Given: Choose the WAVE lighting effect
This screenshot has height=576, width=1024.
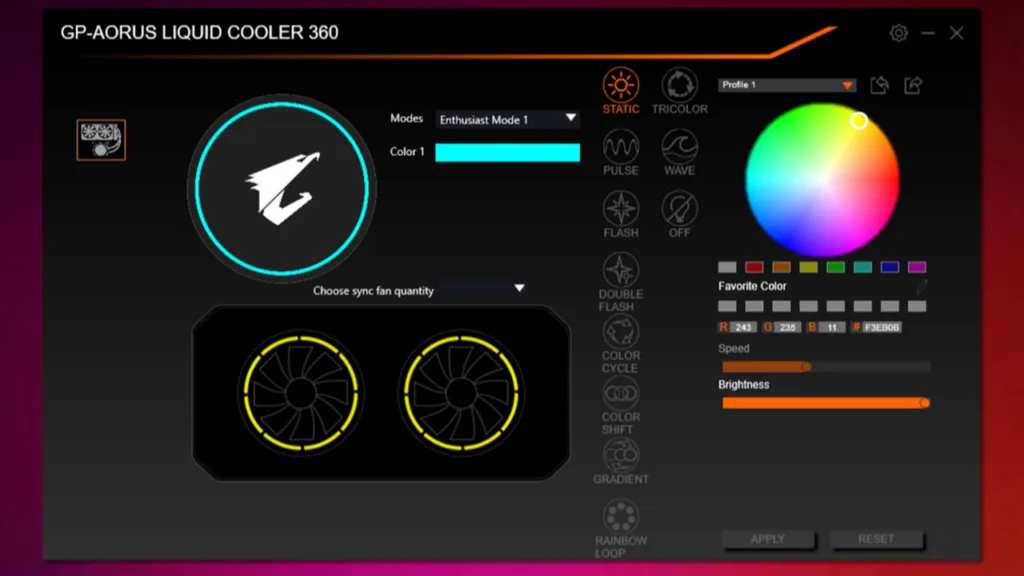Looking at the screenshot, I should (679, 152).
